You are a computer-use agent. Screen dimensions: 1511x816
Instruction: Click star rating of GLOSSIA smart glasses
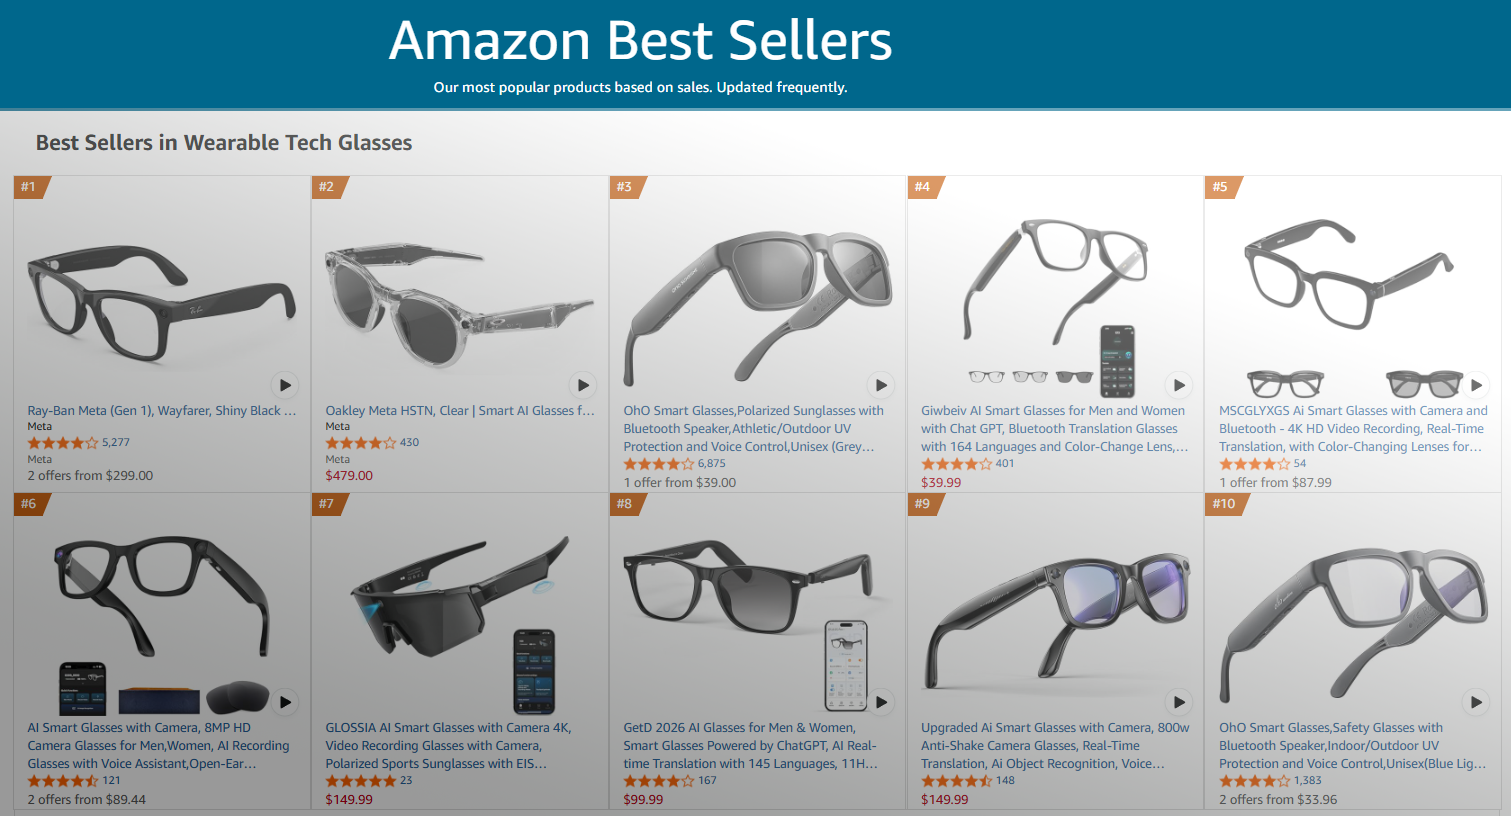360,781
